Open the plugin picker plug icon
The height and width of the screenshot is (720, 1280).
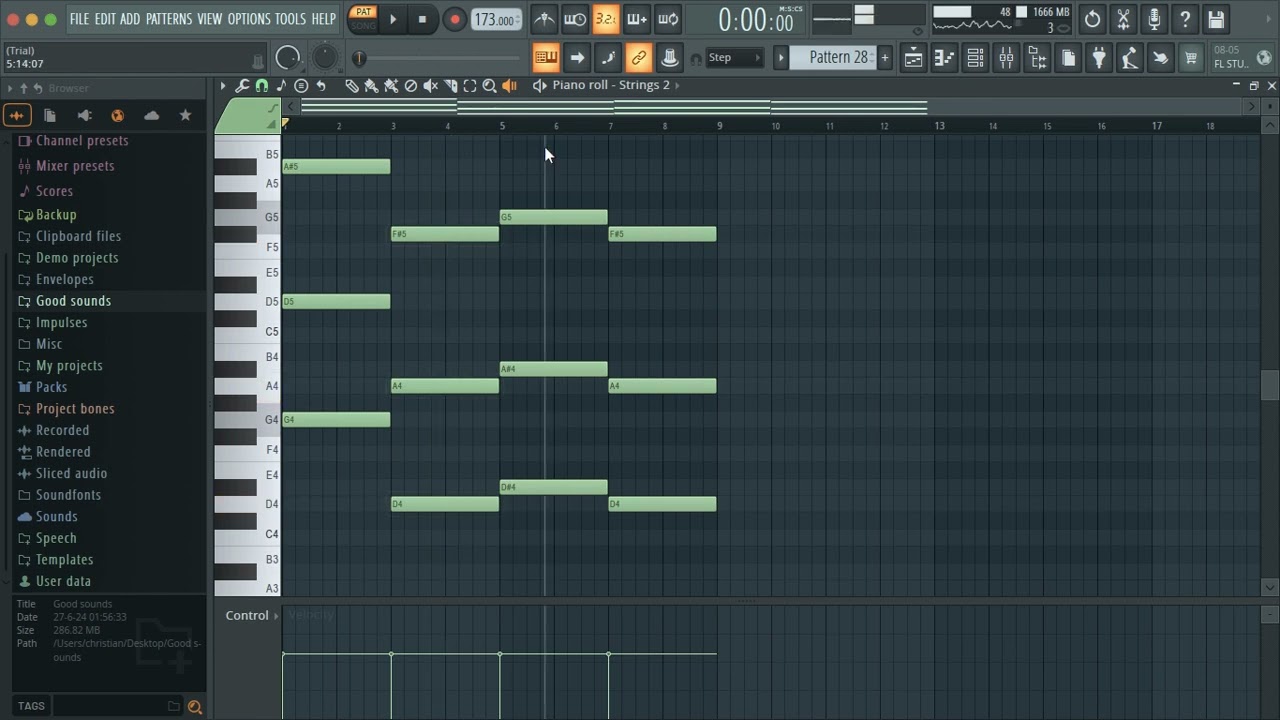[1099, 58]
